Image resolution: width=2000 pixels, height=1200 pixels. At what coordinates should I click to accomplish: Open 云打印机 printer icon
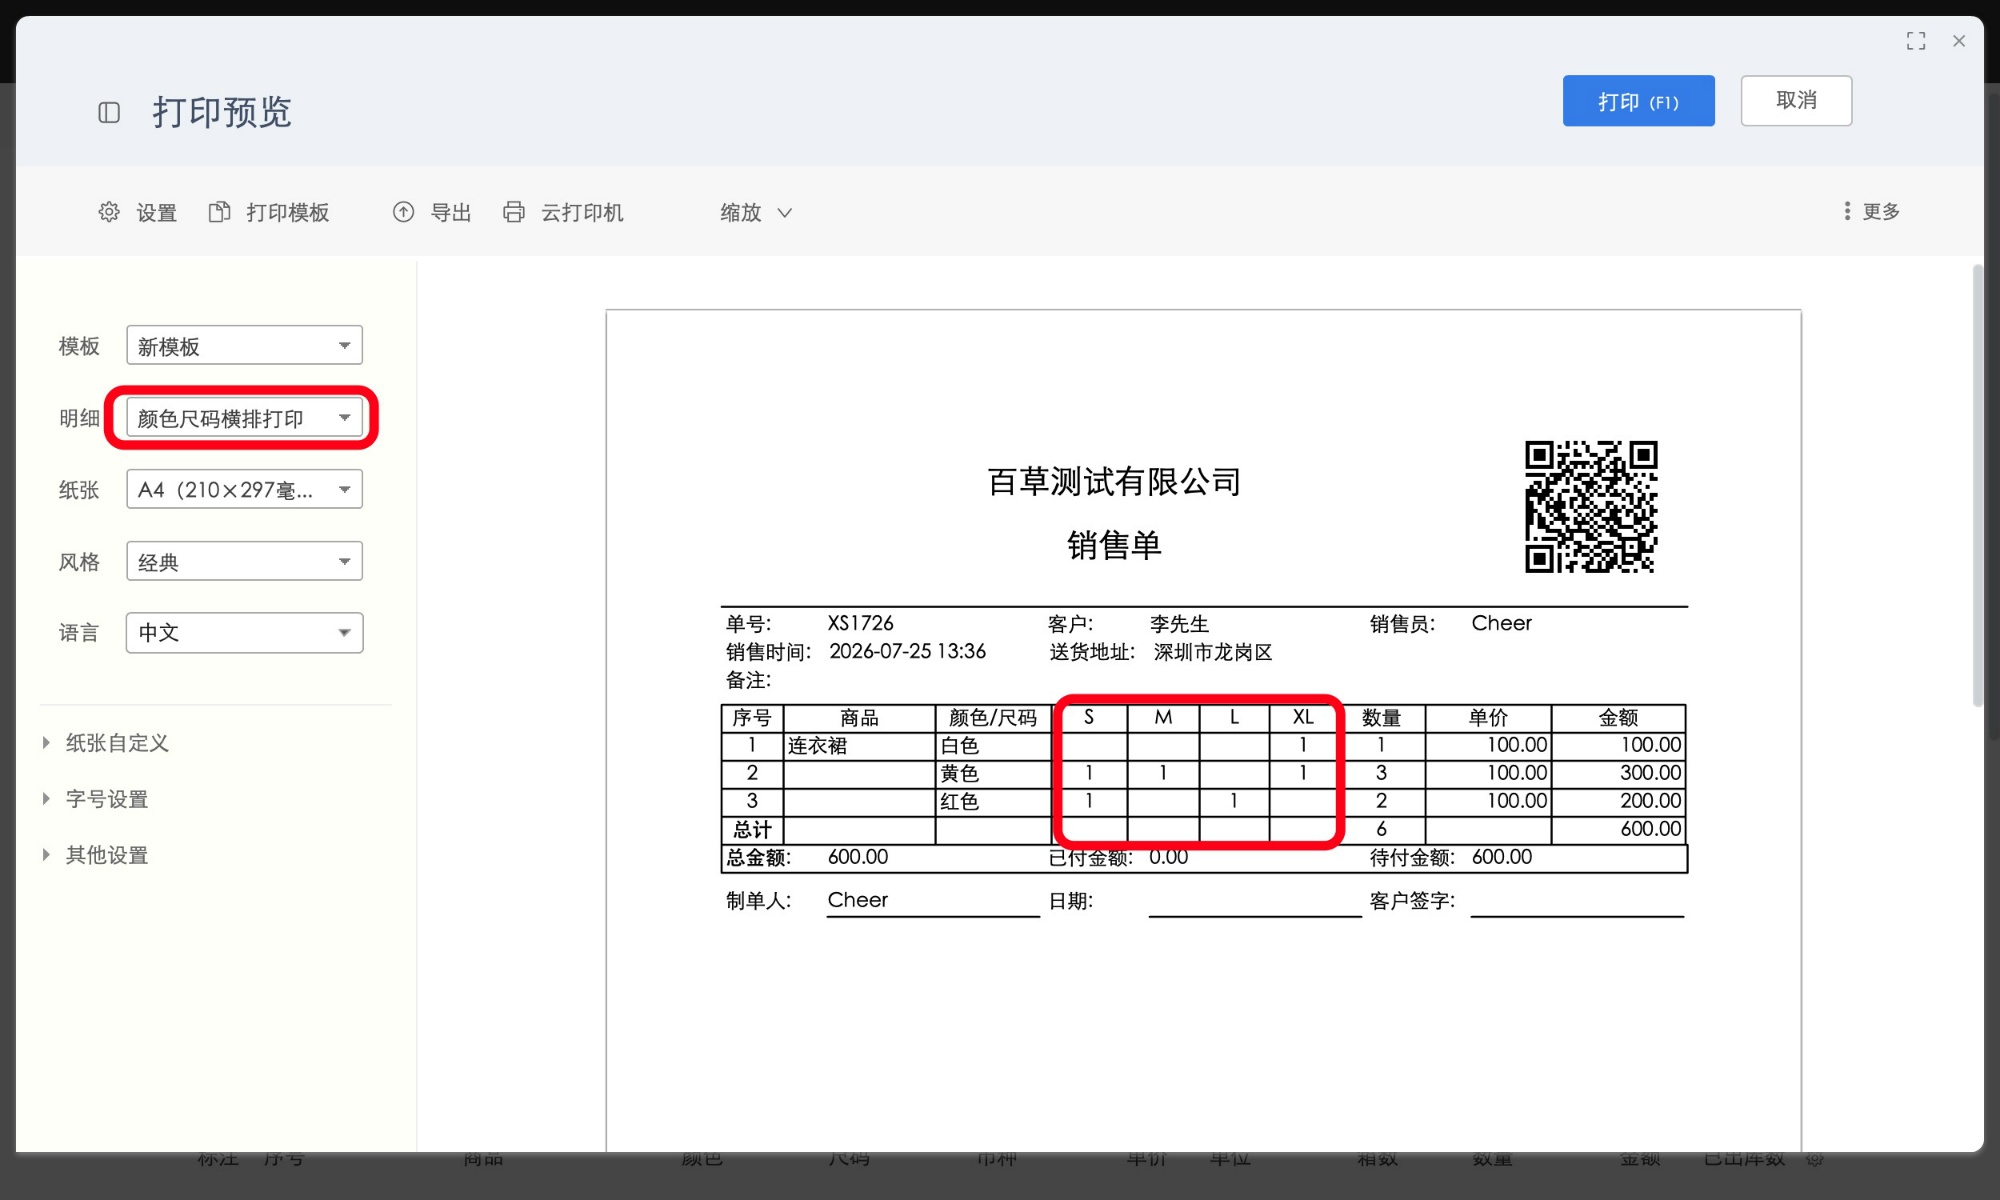[x=514, y=212]
